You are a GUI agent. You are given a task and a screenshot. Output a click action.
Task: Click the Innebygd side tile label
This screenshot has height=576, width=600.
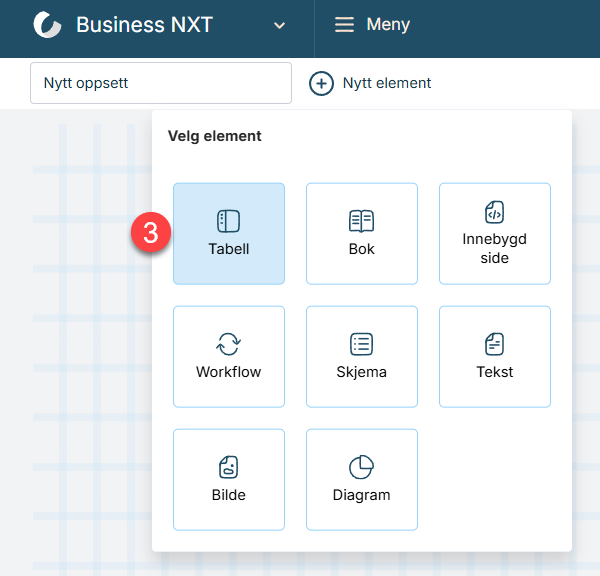(495, 248)
